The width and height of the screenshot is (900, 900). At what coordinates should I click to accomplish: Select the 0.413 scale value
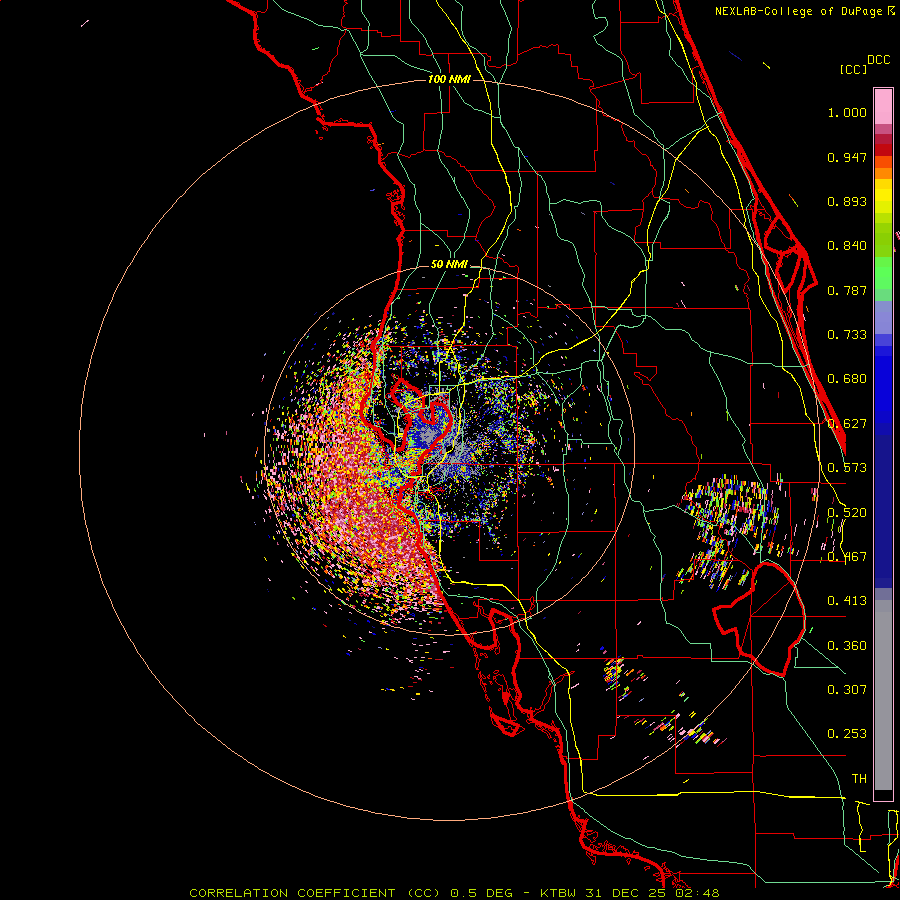pyautogui.click(x=847, y=601)
